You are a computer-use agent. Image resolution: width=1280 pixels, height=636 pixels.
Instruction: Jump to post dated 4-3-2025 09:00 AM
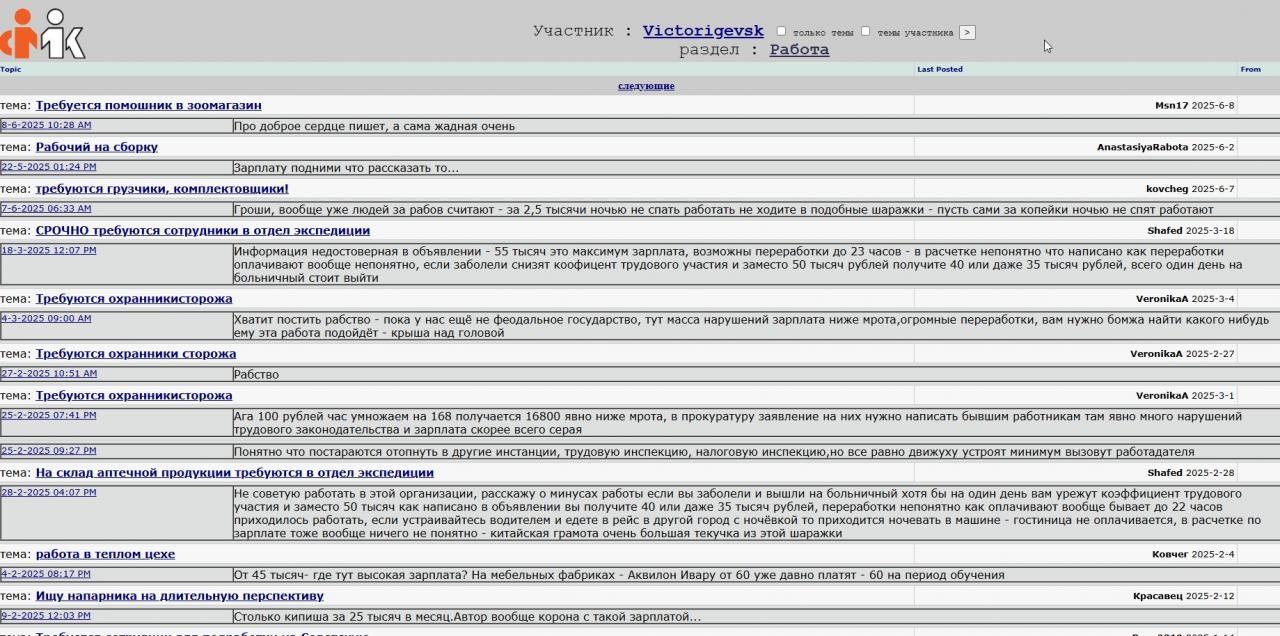pos(46,318)
